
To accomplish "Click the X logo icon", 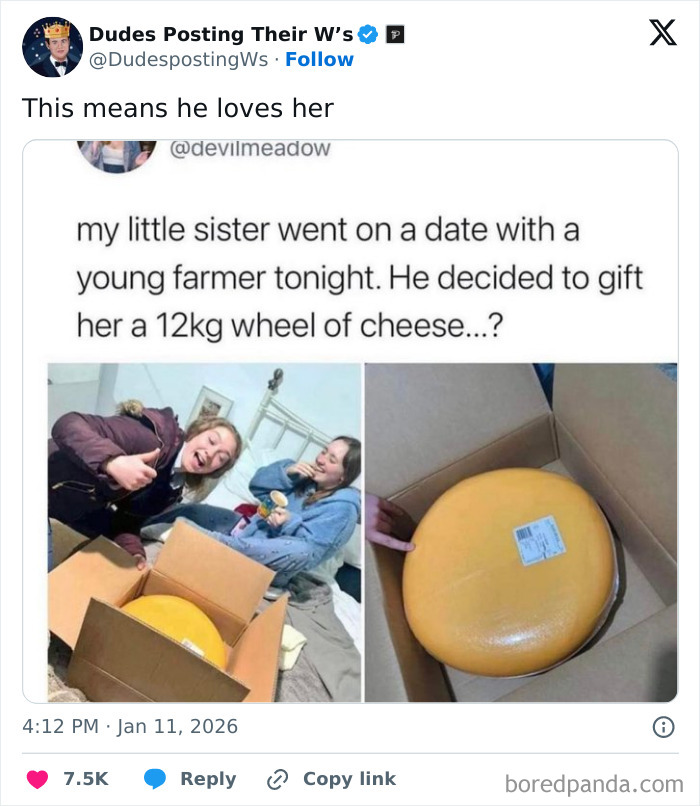I will pyautogui.click(x=662, y=33).
